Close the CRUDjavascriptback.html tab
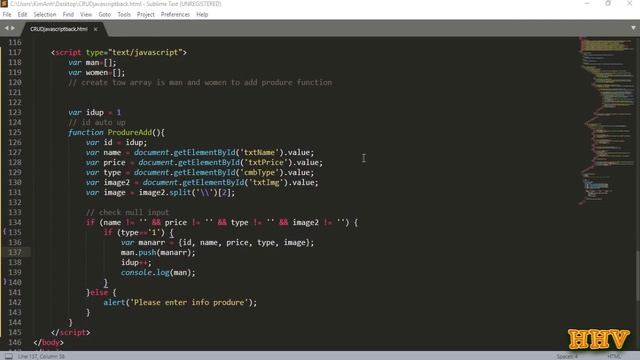The height and width of the screenshot is (360, 640). tap(96, 29)
